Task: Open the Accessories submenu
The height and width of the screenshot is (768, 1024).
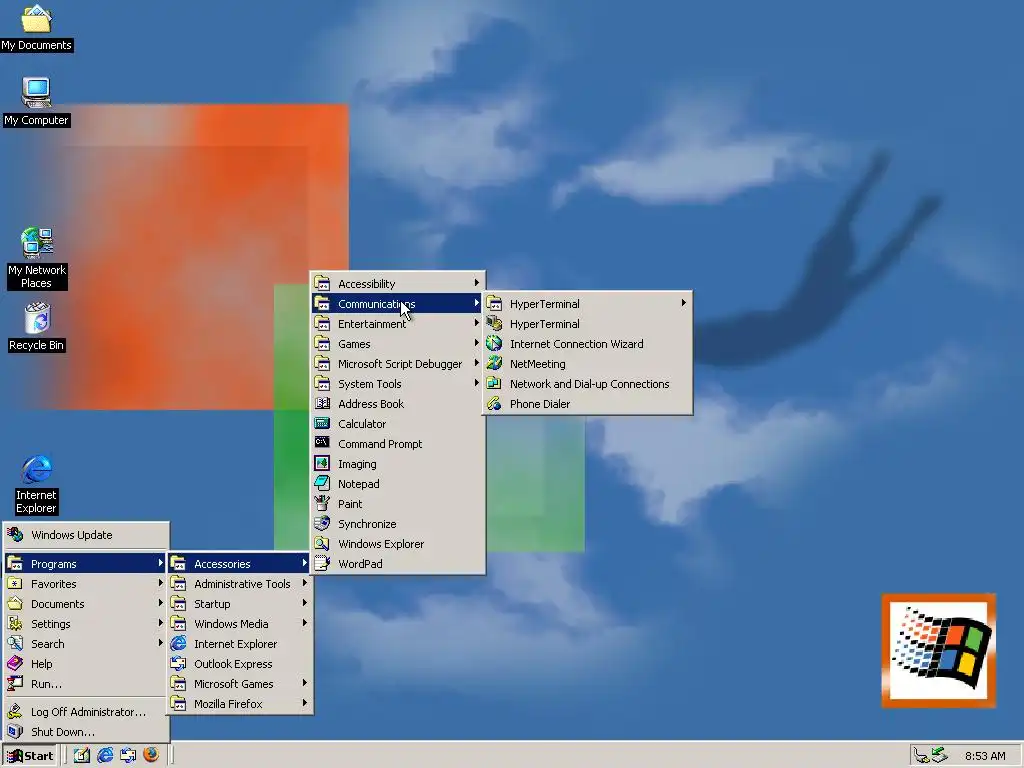Action: pyautogui.click(x=240, y=564)
